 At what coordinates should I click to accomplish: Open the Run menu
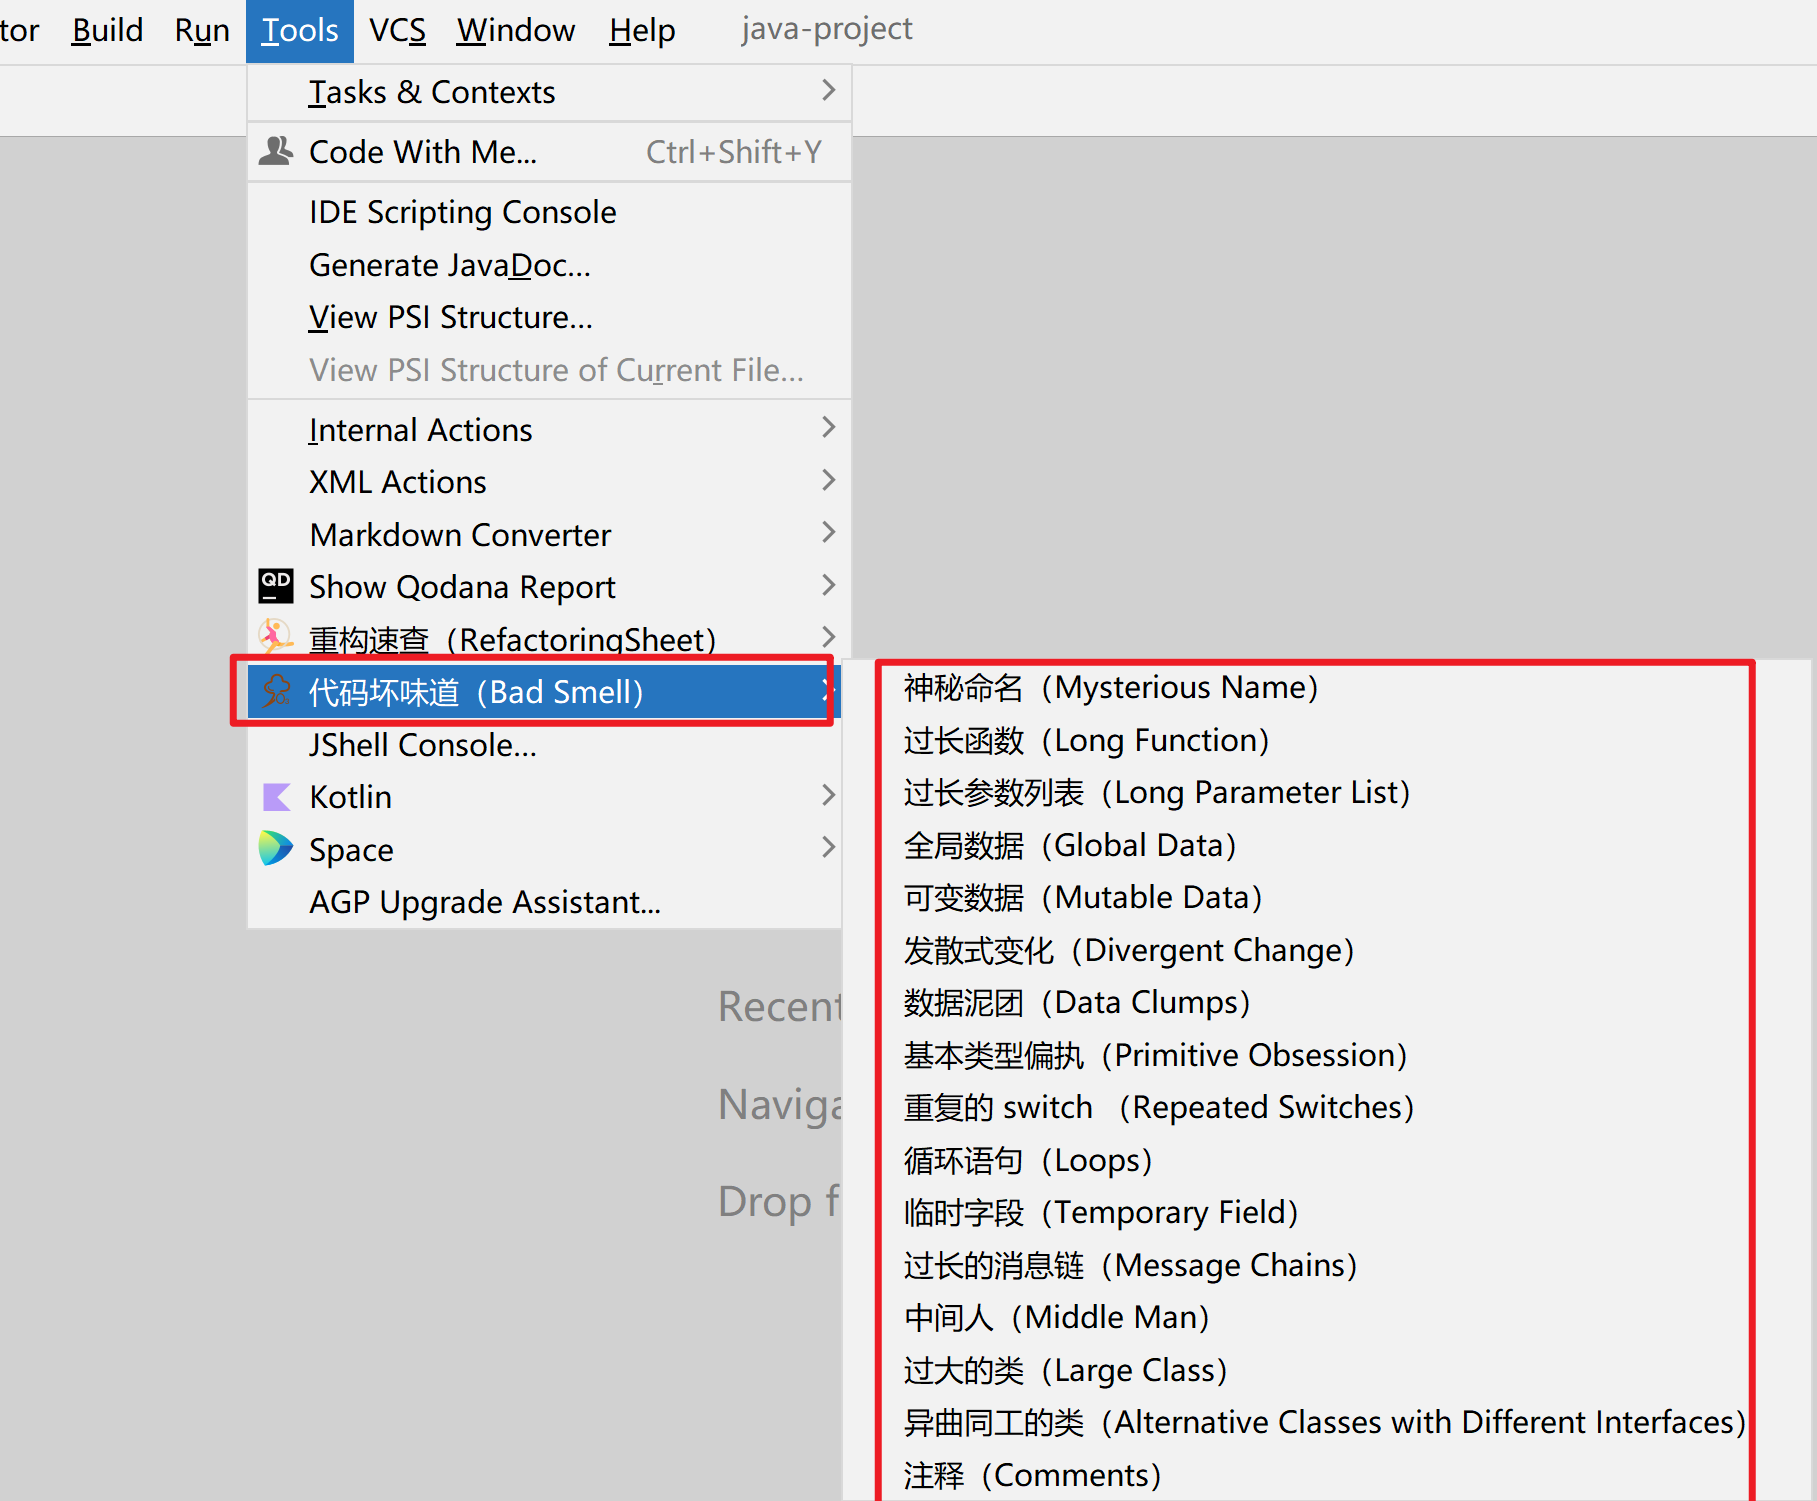[202, 30]
